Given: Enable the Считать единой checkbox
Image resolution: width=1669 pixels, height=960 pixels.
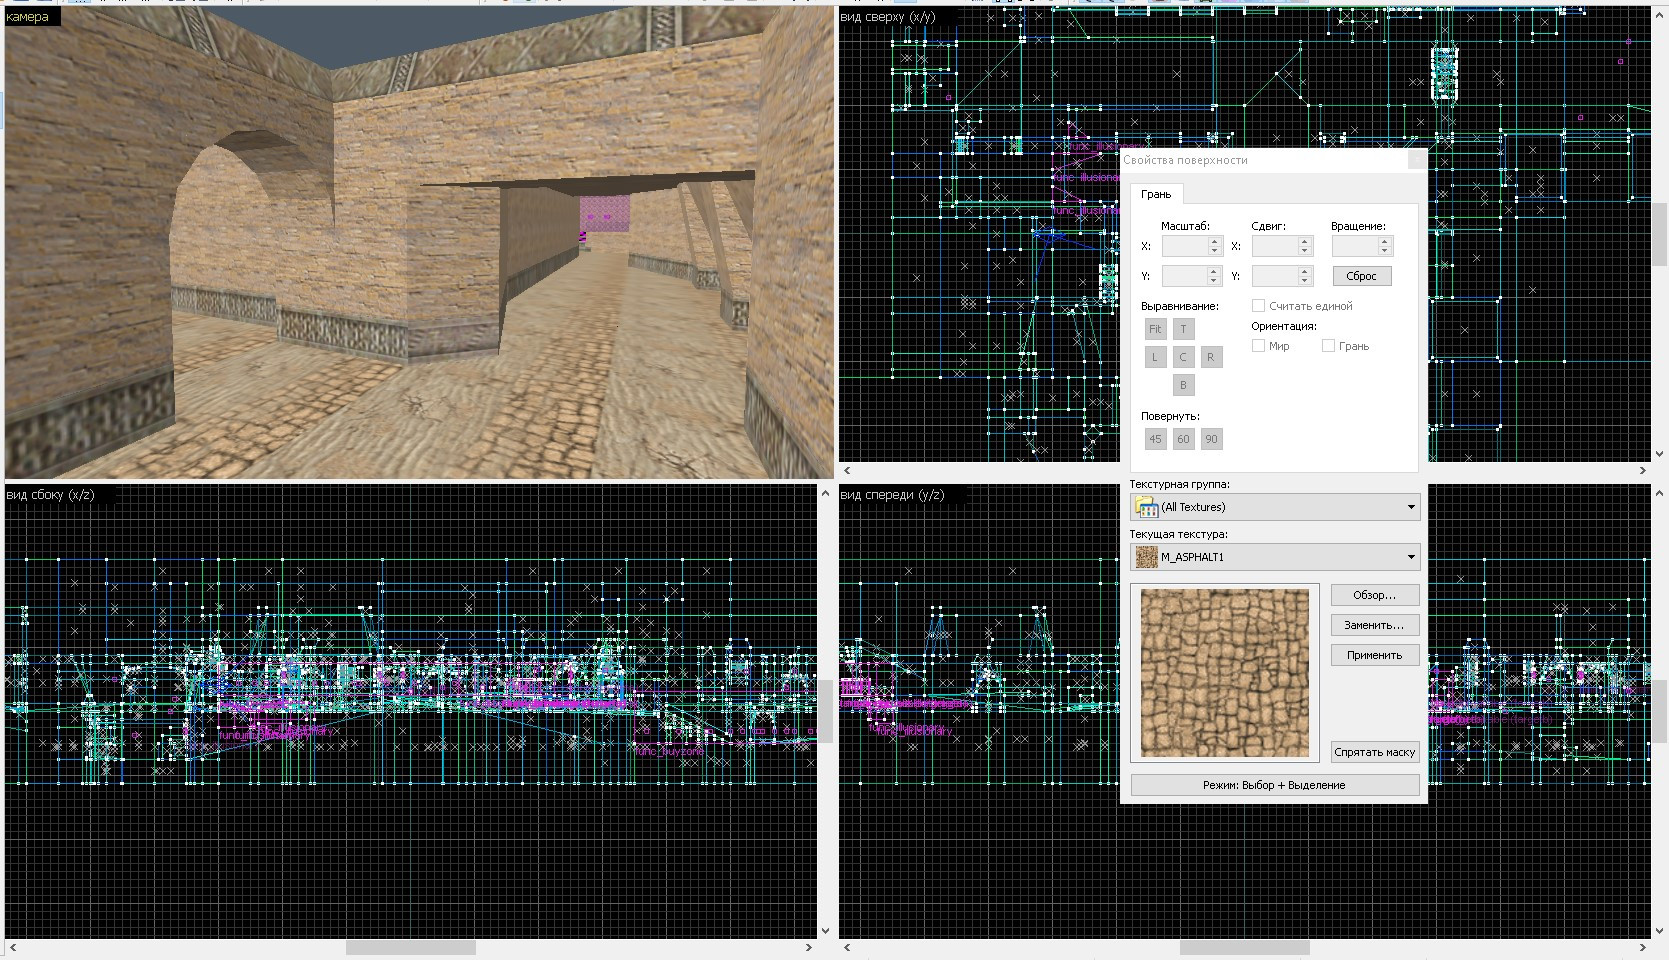Looking at the screenshot, I should (x=1258, y=306).
